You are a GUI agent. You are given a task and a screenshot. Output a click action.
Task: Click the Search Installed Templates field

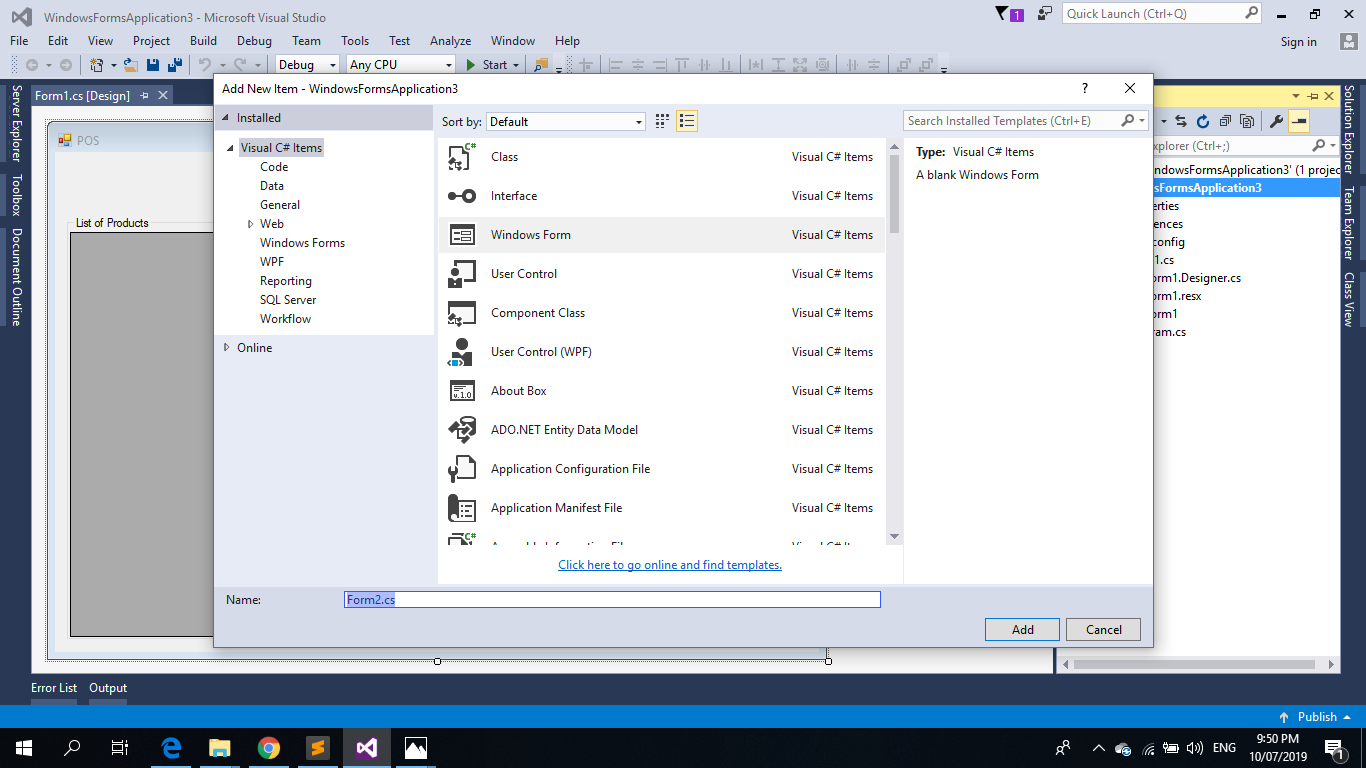[x=1012, y=121]
